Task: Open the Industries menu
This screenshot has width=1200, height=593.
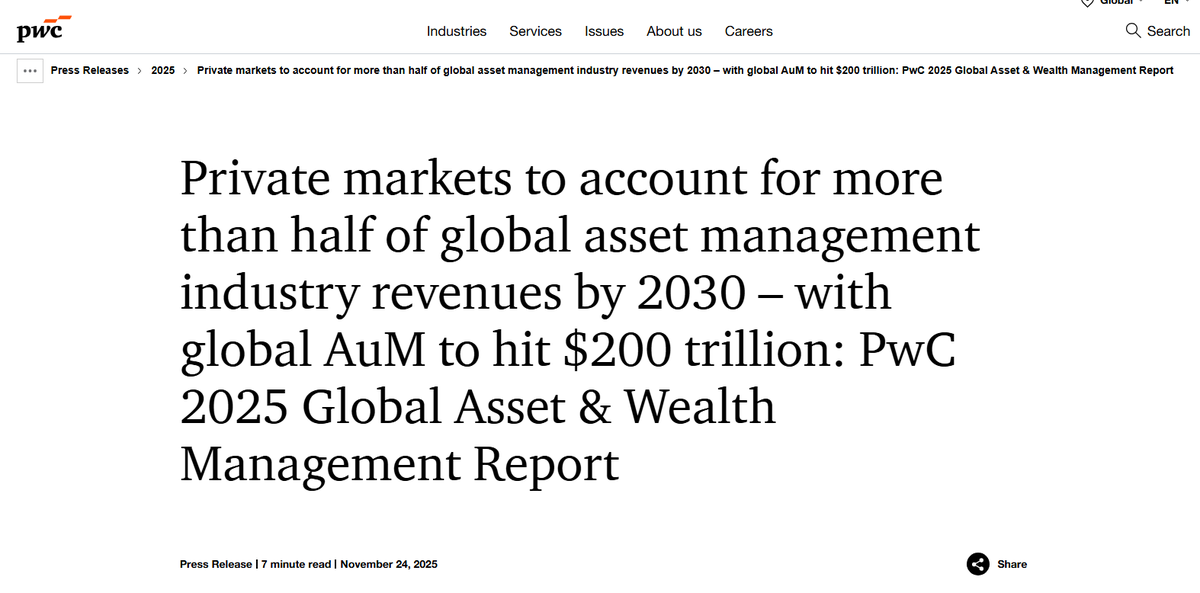Action: click(x=456, y=31)
